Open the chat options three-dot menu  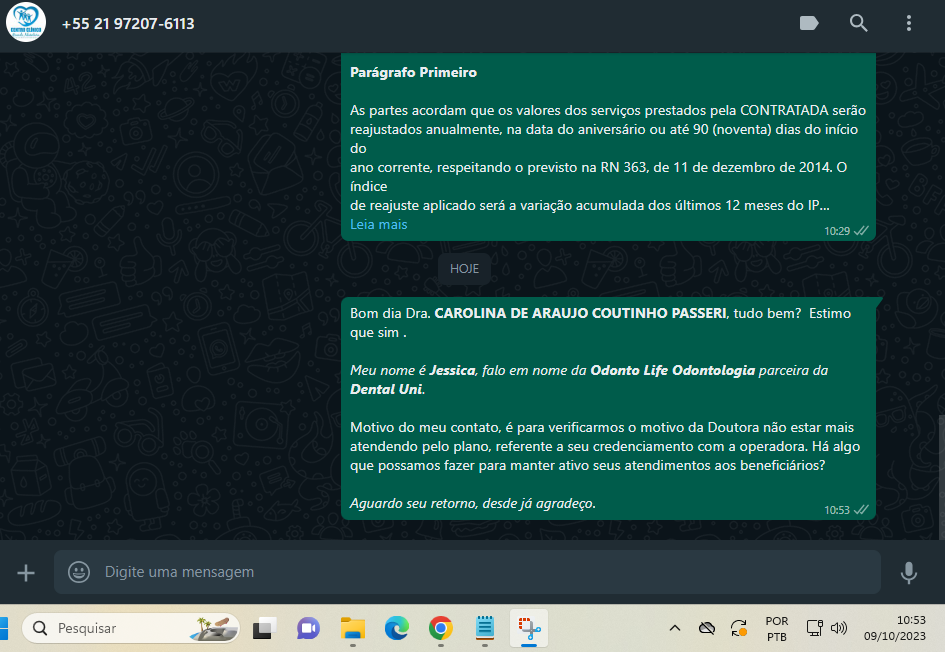(x=909, y=24)
